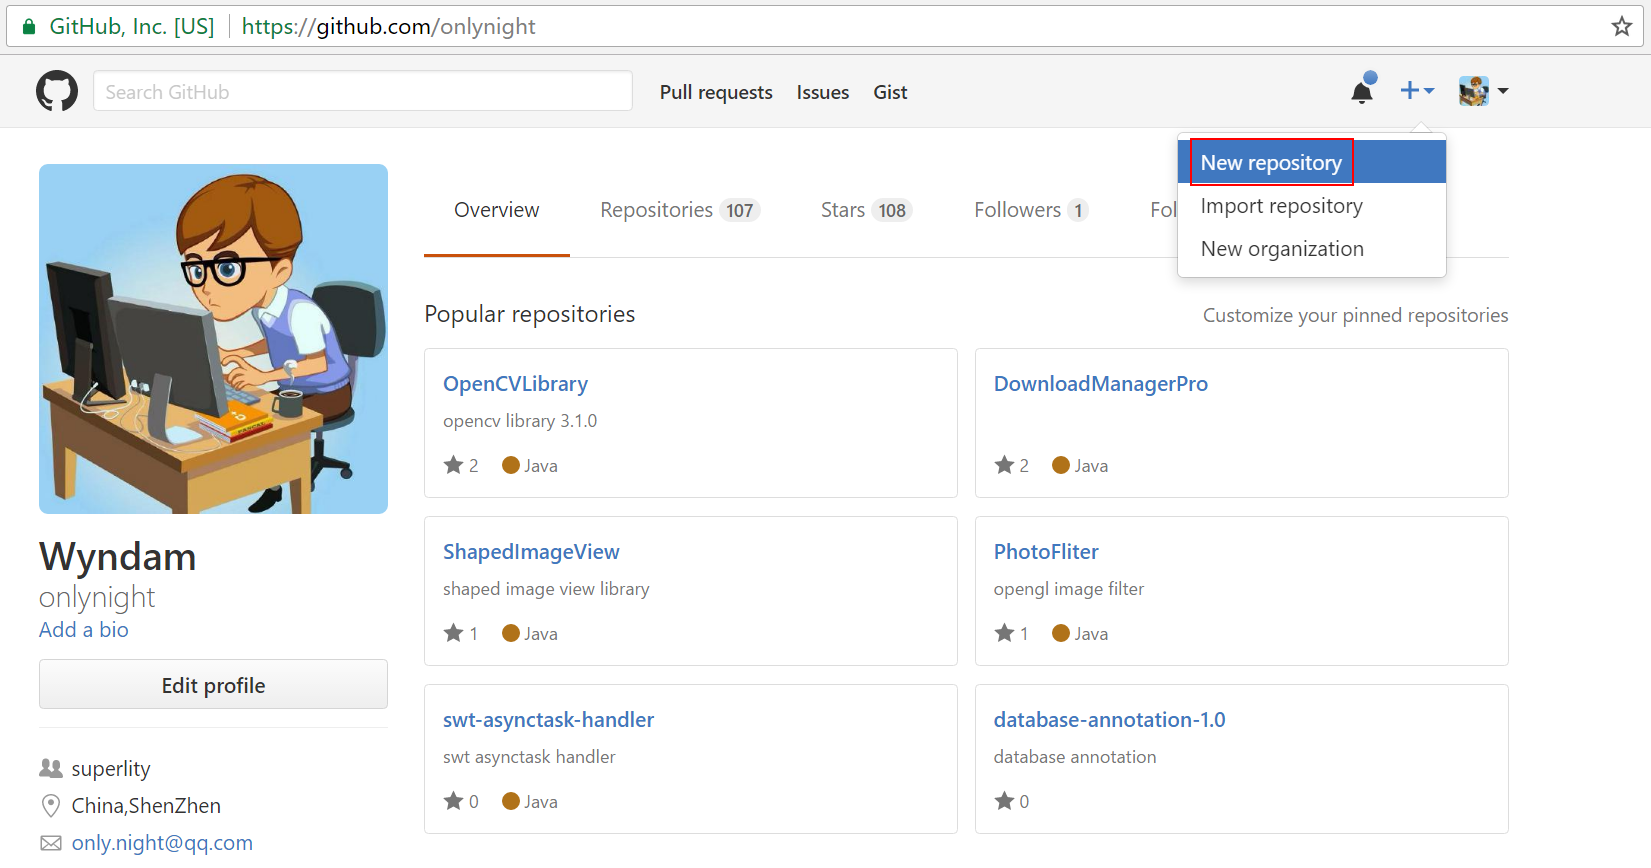The image size is (1651, 868).
Task: Click the 'shaped image view library' description
Action: (546, 589)
